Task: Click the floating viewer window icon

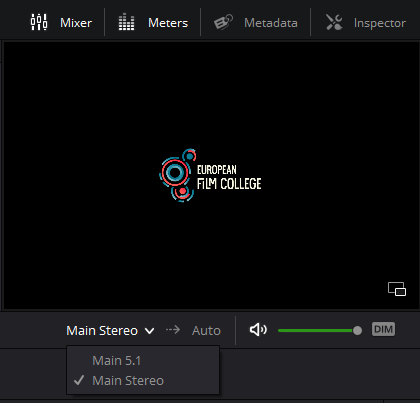Action: [x=397, y=289]
